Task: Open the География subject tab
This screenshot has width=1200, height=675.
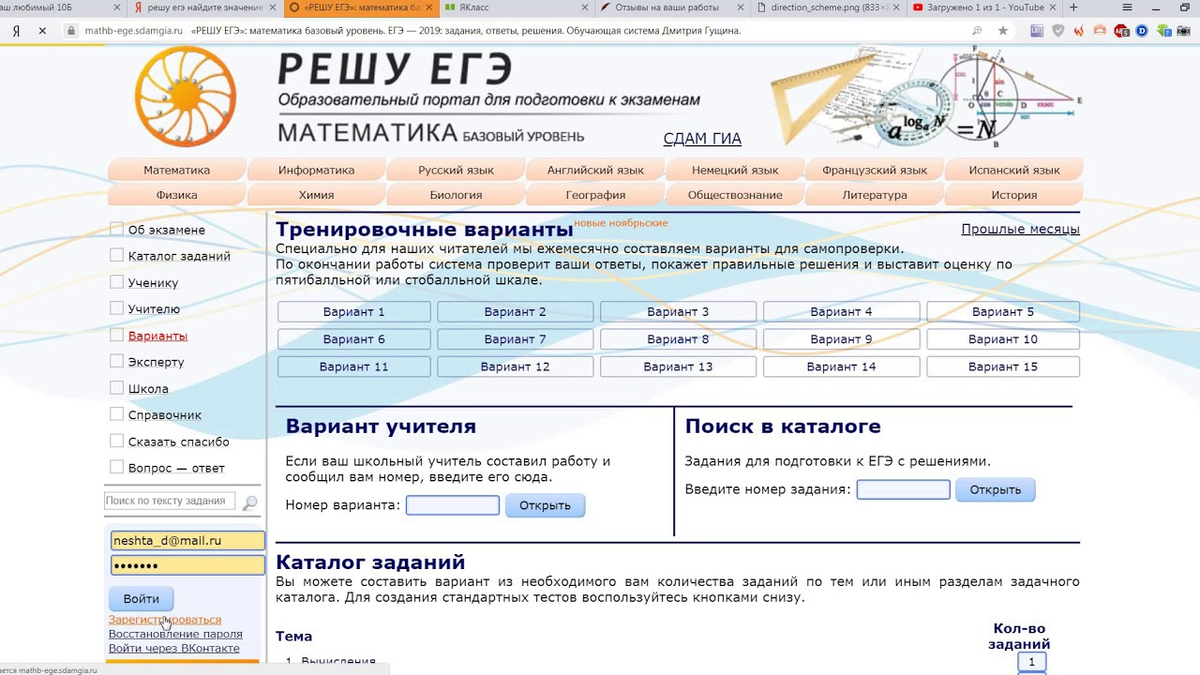Action: [596, 195]
